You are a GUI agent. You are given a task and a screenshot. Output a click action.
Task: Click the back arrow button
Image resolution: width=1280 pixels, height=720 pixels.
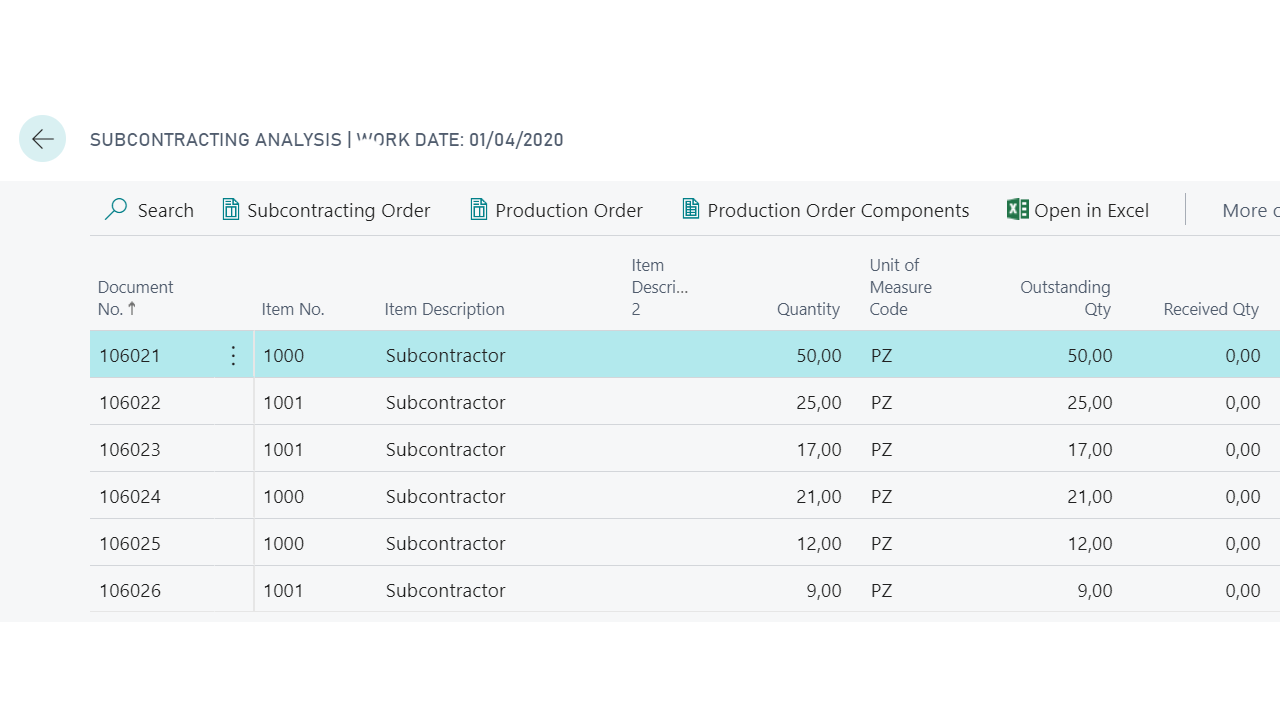click(43, 139)
